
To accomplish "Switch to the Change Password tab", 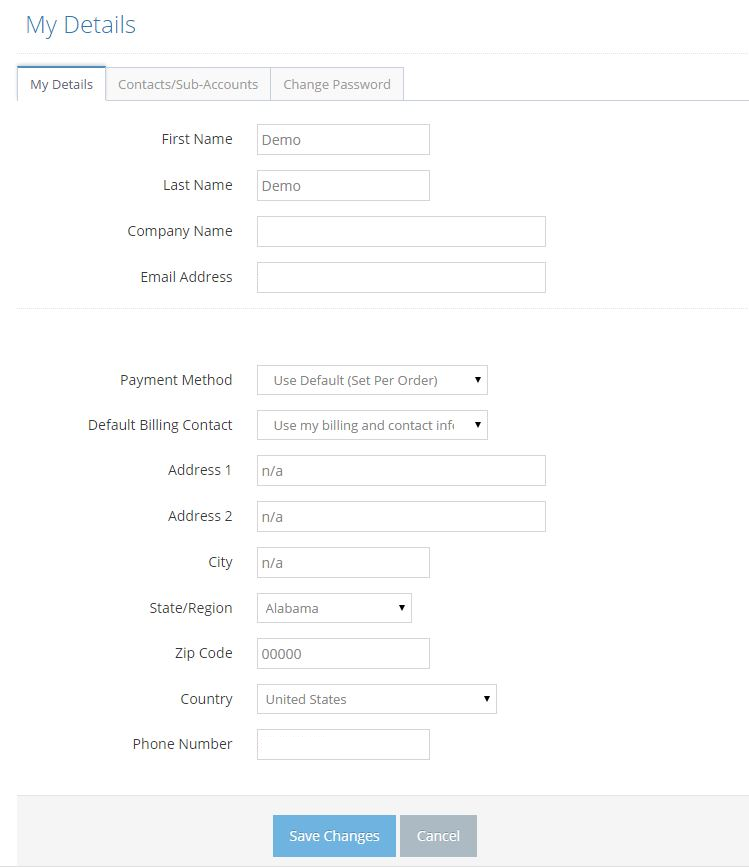I will 337,84.
